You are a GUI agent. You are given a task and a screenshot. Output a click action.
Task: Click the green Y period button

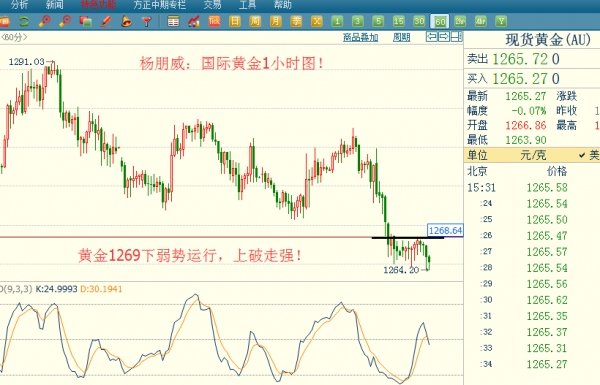pos(501,21)
